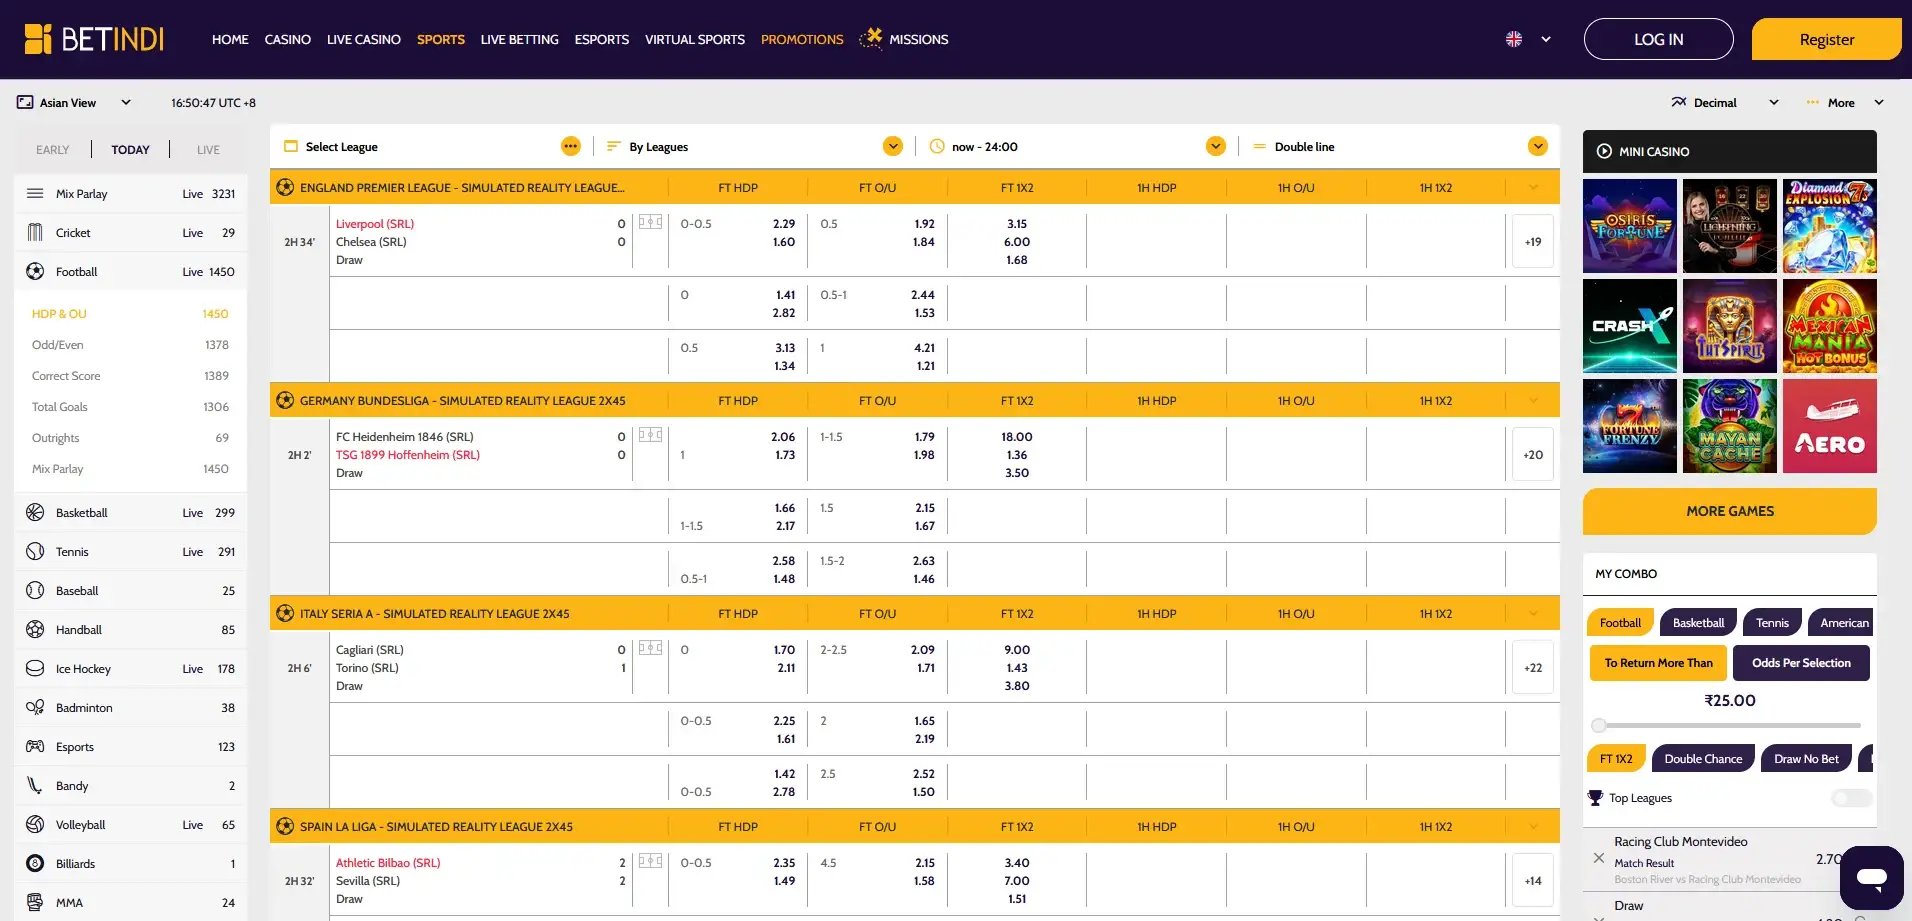Screen dimensions: 1912x921
Task: Remove Racing Club Montevideo selection from combo
Action: pos(1598,858)
